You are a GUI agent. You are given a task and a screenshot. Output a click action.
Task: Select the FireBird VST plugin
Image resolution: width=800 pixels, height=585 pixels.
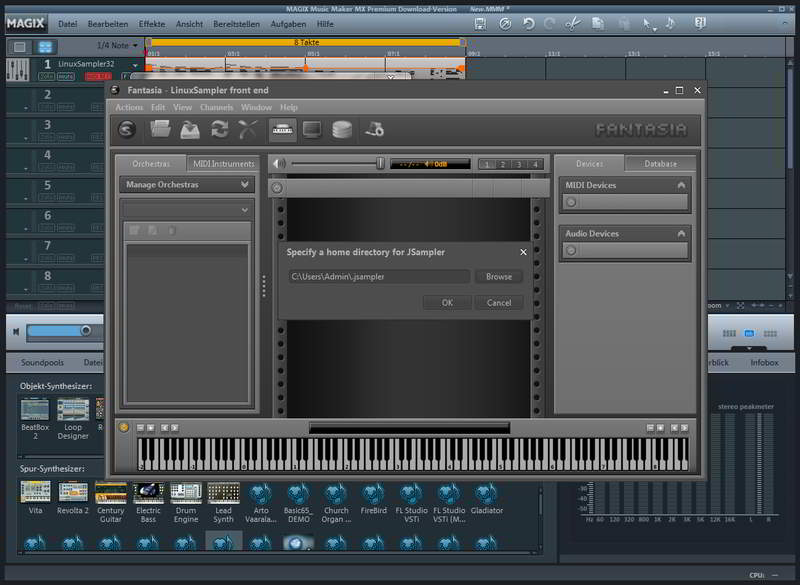point(373,493)
